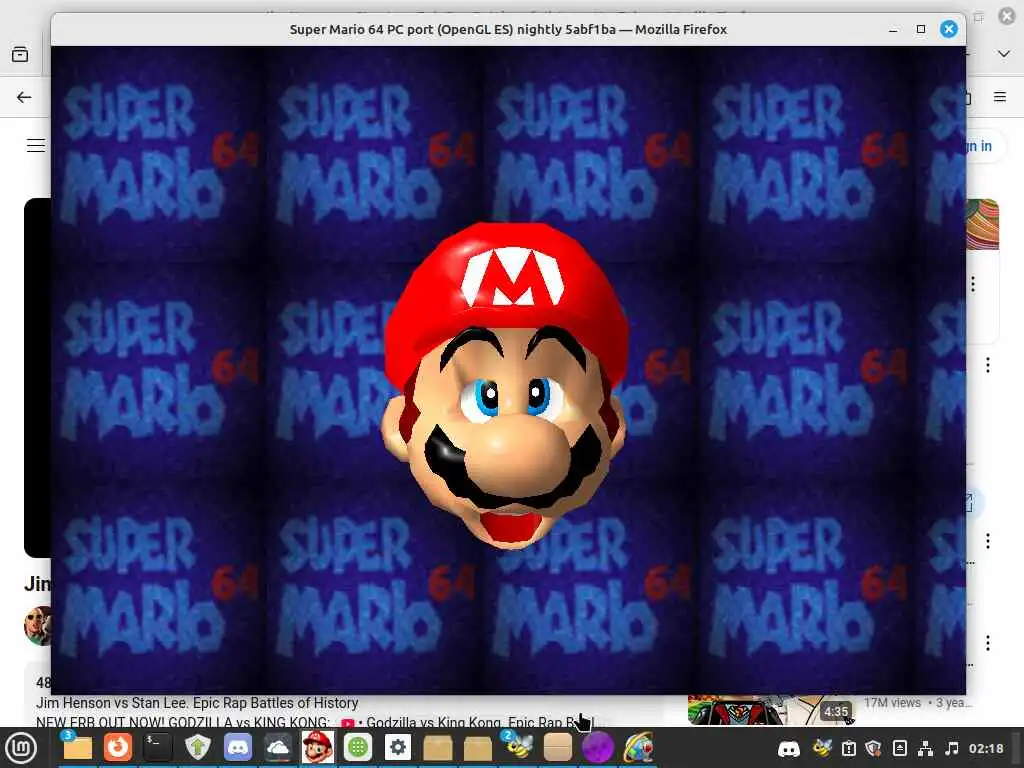Image resolution: width=1024 pixels, height=768 pixels.
Task: Click the bee icon in system tray
Action: pyautogui.click(x=822, y=748)
